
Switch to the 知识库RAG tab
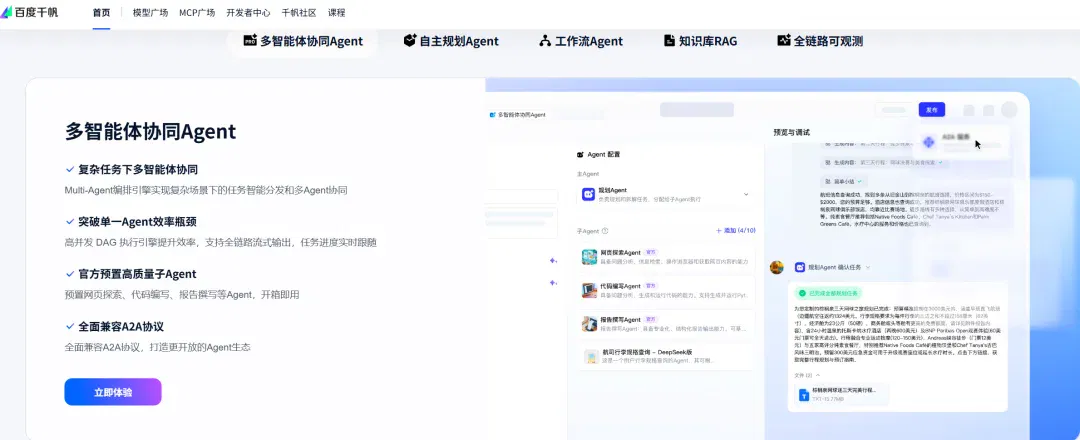(x=700, y=41)
